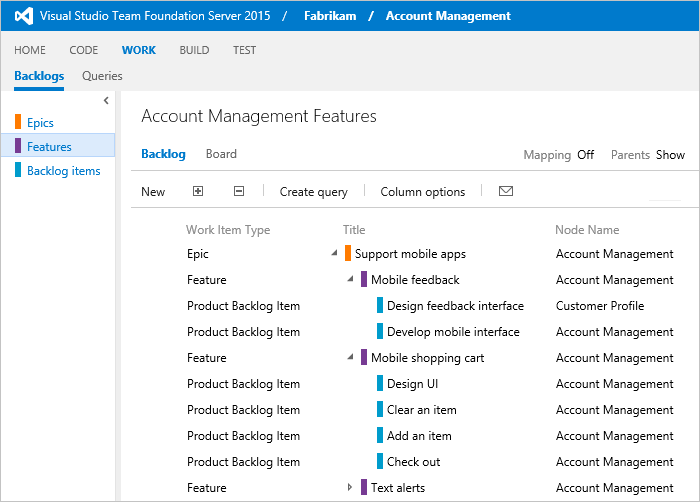Open Column options
This screenshot has width=700, height=502.
point(423,192)
